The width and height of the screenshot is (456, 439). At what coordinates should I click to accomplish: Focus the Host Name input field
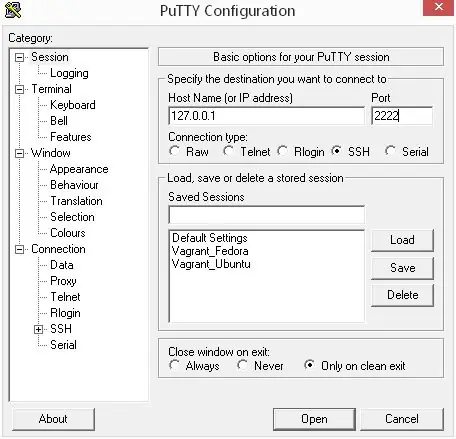(267, 116)
